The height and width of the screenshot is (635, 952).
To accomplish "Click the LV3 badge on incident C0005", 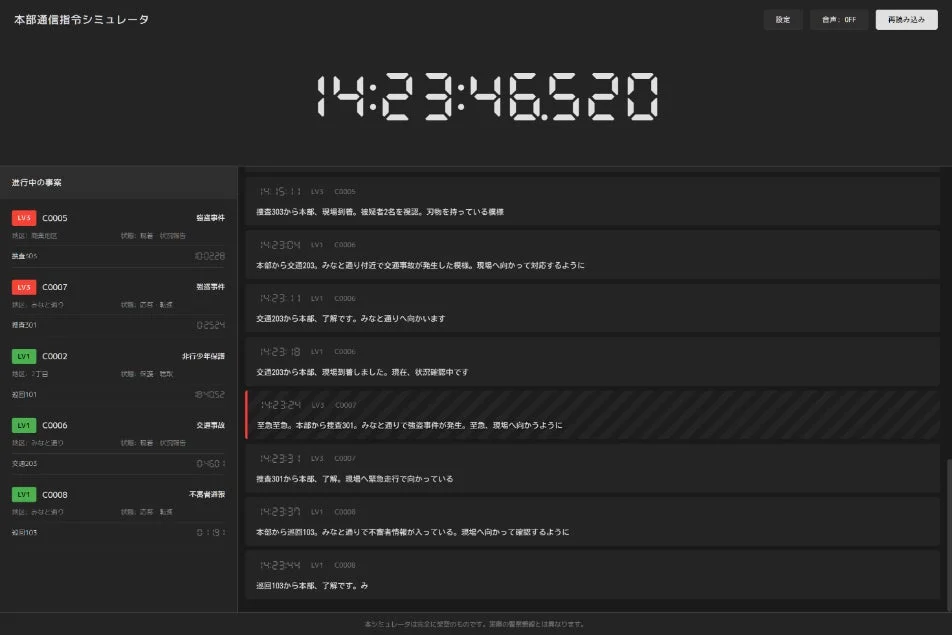I will click(22, 217).
